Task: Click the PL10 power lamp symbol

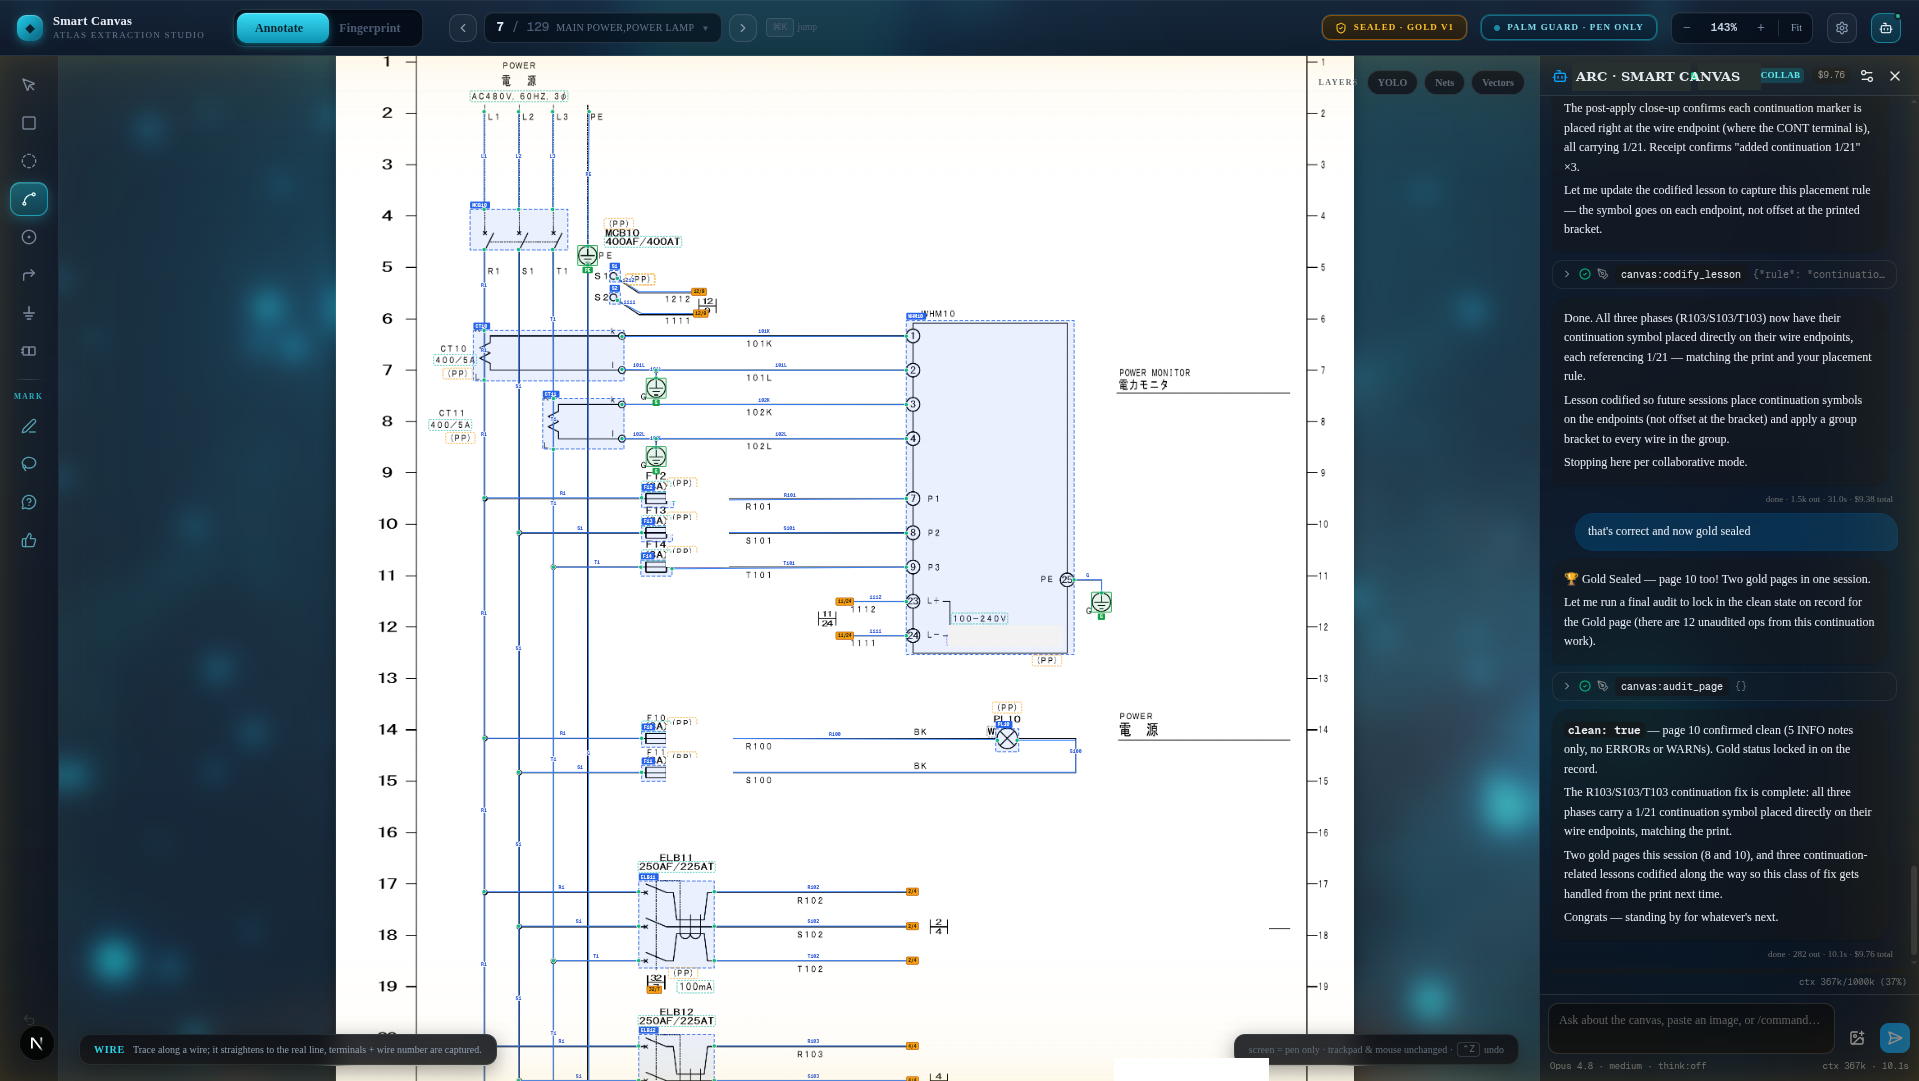Action: tap(1007, 738)
